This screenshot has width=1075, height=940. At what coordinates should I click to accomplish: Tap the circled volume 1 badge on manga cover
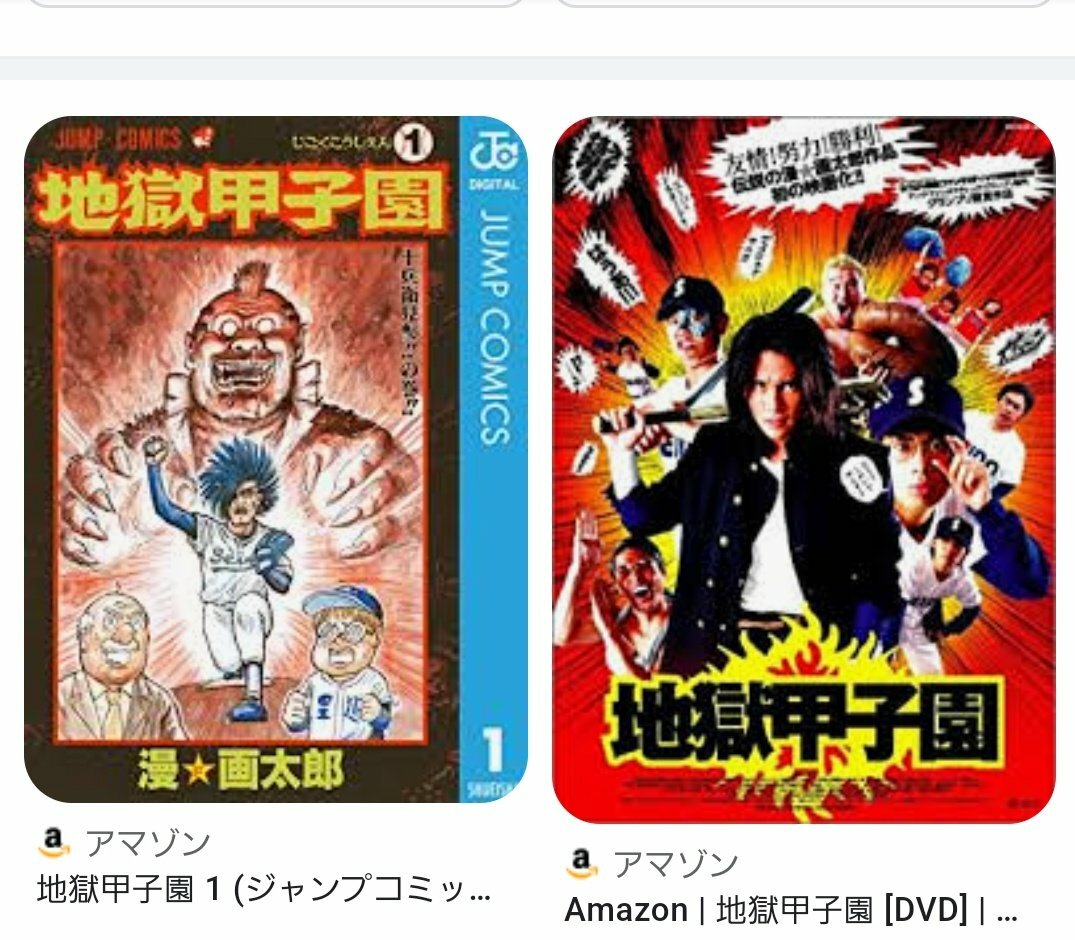click(413, 143)
